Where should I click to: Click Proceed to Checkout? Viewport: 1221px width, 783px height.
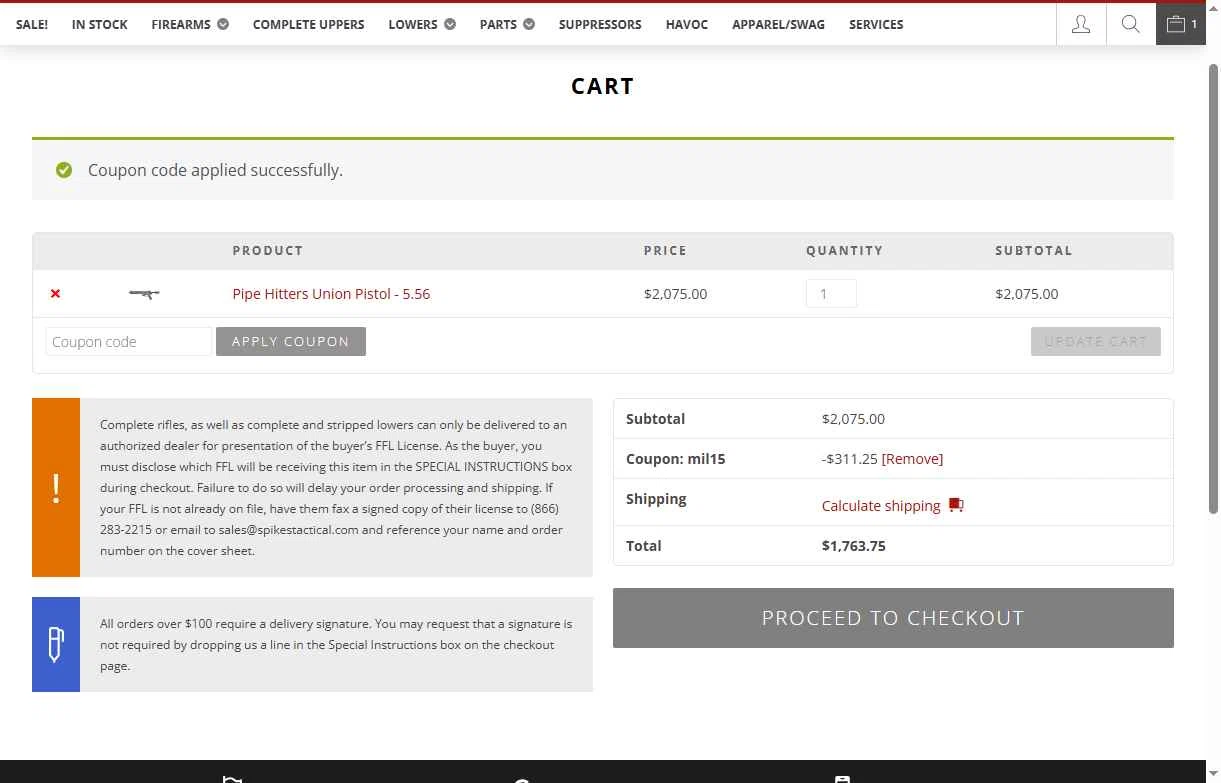[x=893, y=618]
